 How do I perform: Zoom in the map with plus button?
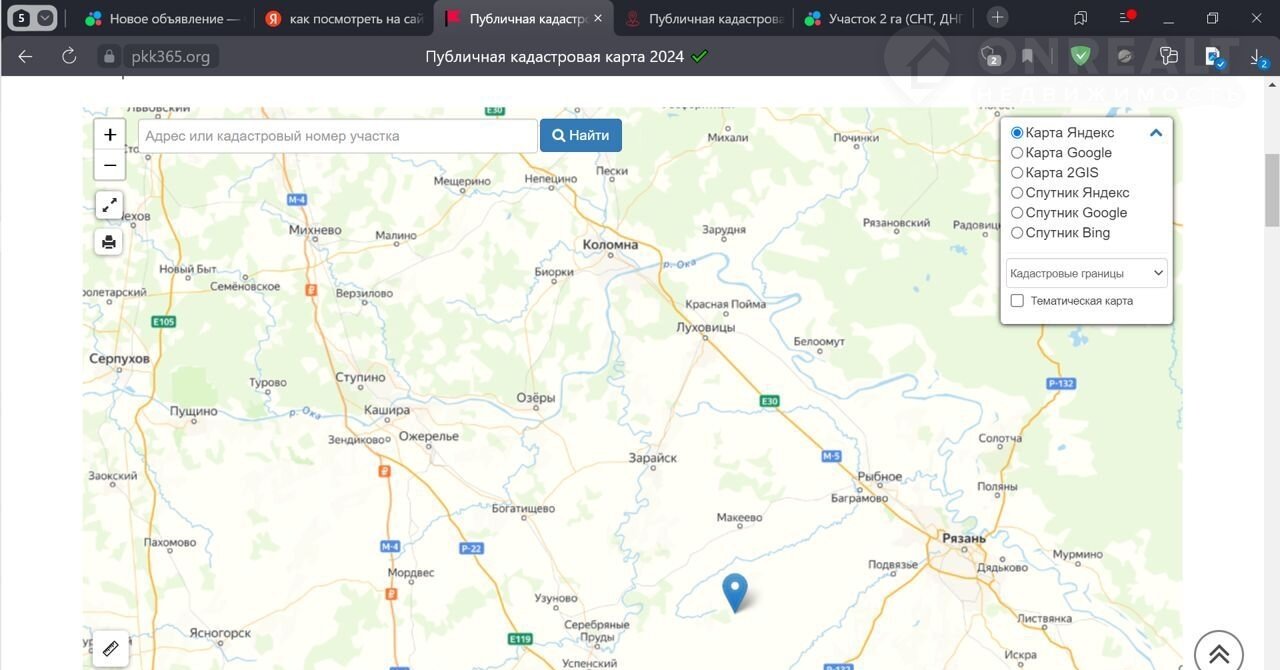[x=110, y=135]
